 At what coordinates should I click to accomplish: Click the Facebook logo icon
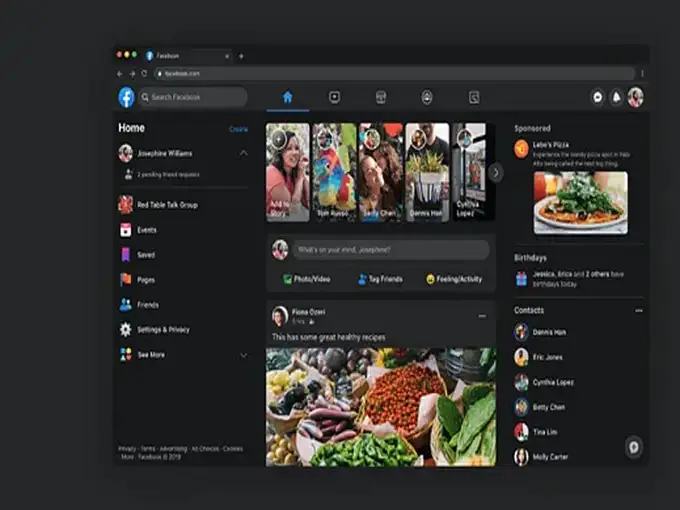(127, 97)
